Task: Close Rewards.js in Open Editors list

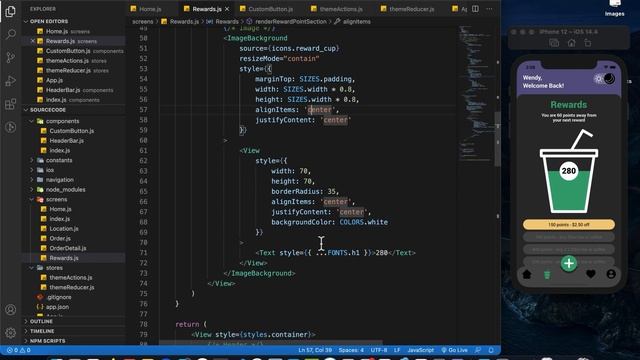Action: (33, 41)
